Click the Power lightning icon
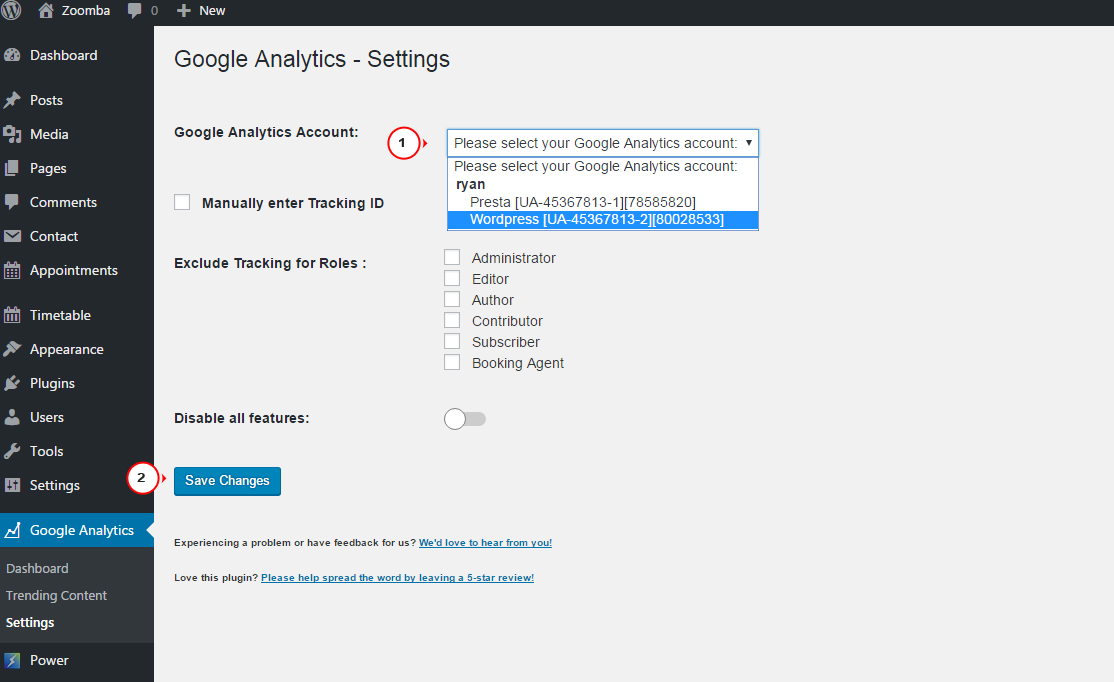This screenshot has height=682, width=1114. (x=12, y=661)
